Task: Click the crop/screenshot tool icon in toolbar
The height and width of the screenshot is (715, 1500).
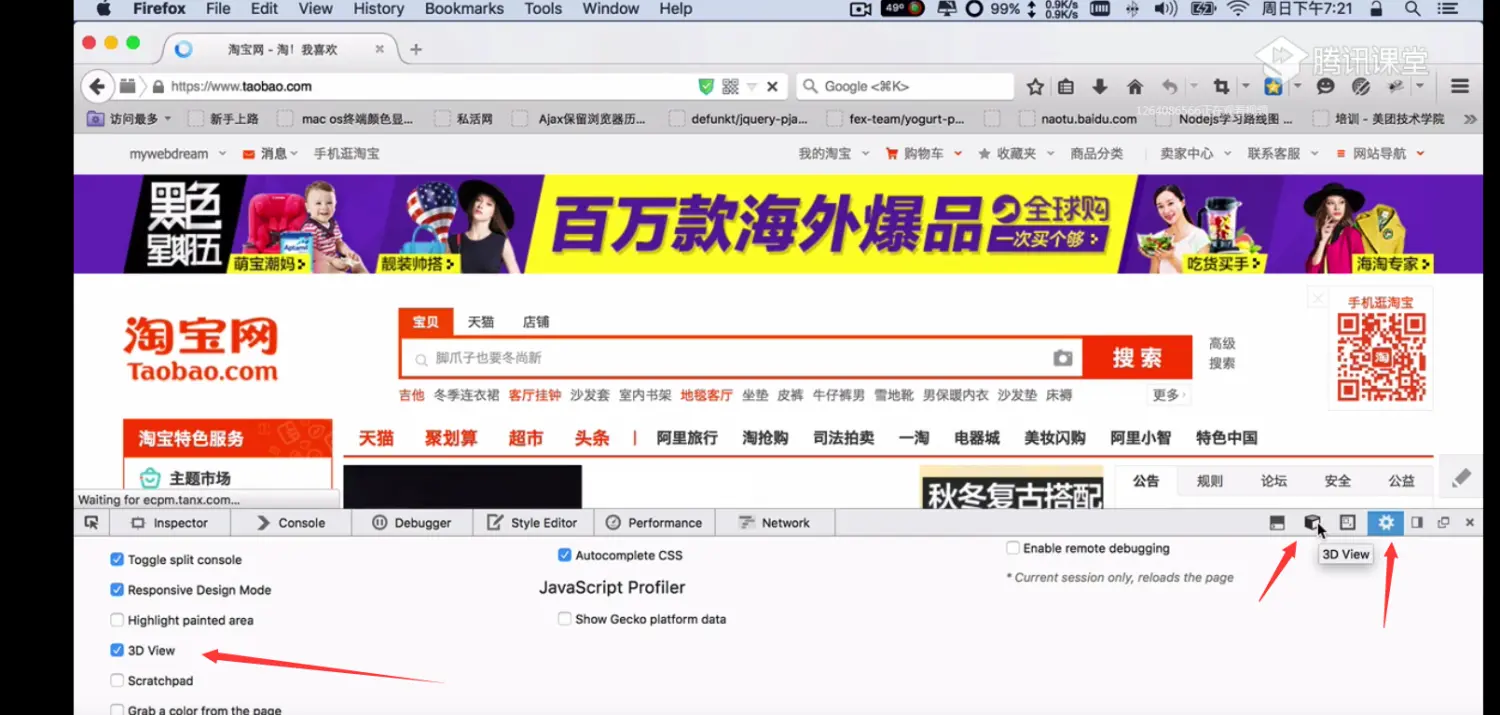Action: point(1221,87)
